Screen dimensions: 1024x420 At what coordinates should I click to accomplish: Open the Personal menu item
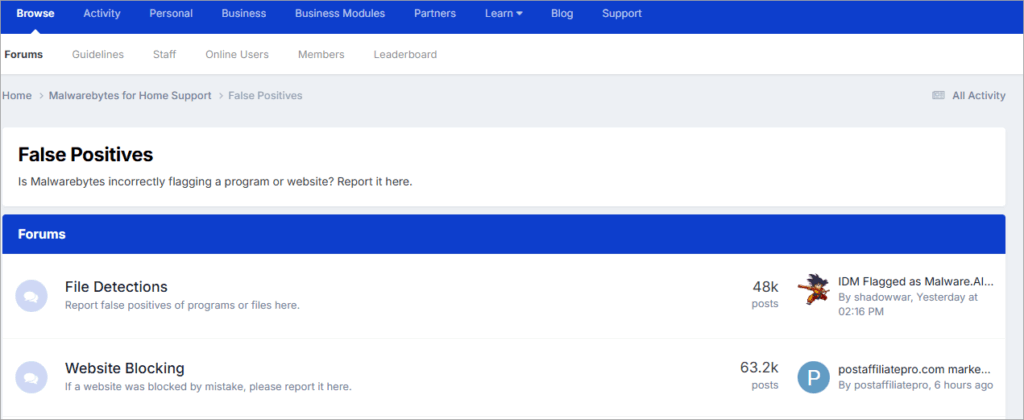(x=171, y=13)
